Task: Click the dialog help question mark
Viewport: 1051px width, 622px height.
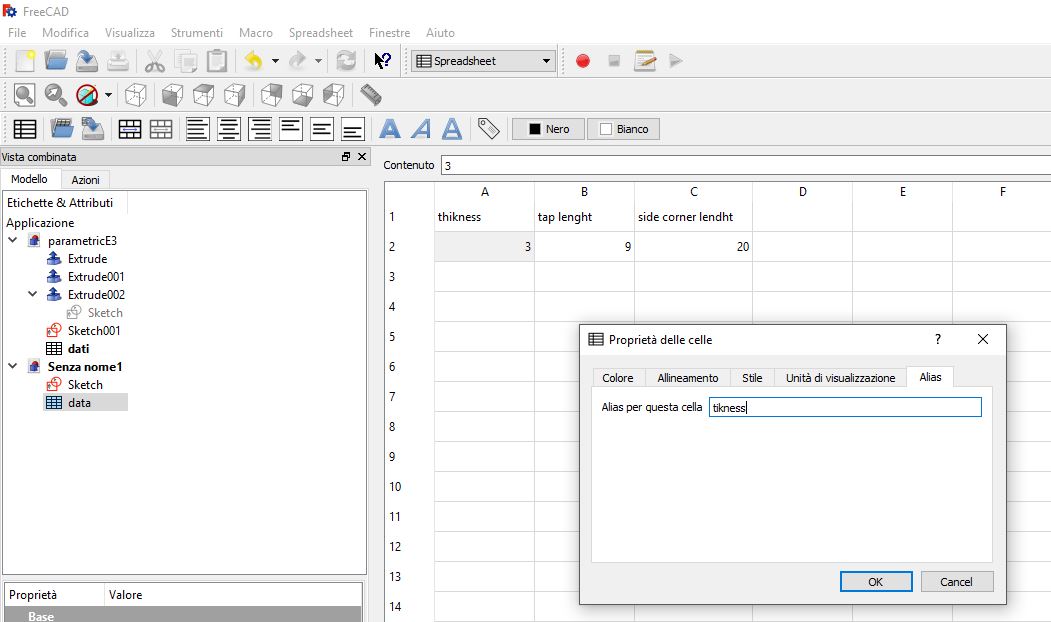Action: (938, 339)
